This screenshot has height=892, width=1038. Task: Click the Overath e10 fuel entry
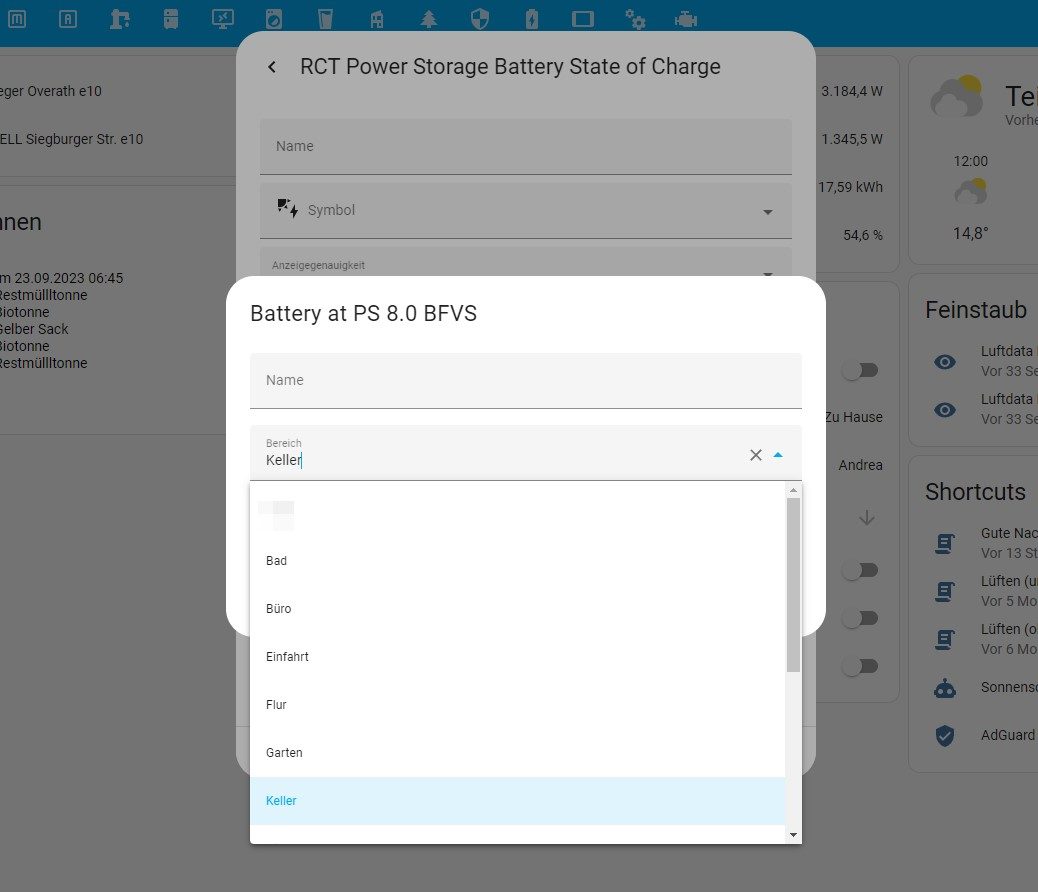pos(51,91)
